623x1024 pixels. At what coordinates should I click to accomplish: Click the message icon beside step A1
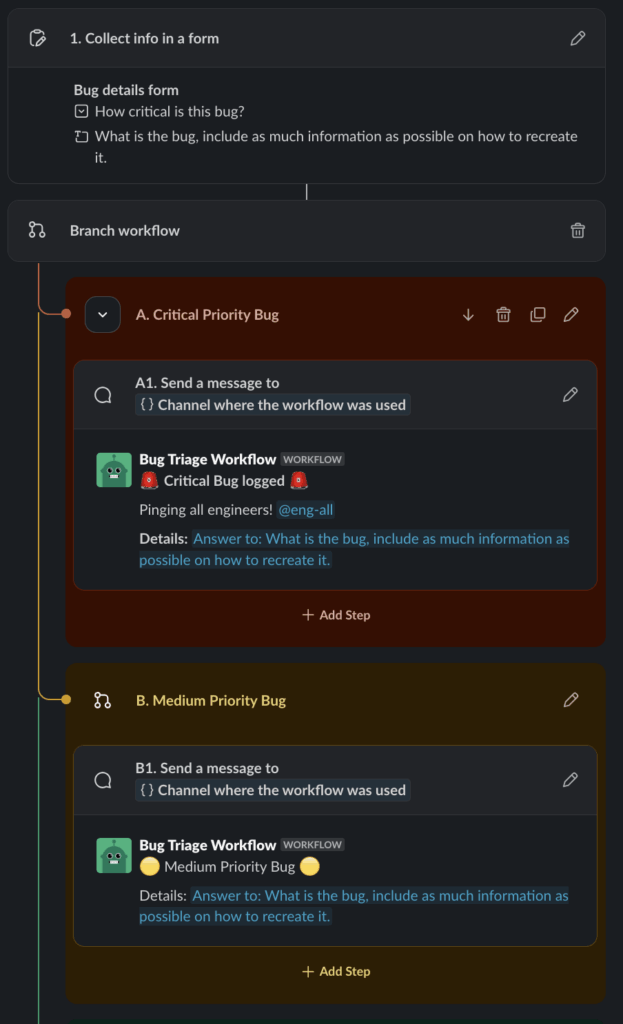point(103,394)
